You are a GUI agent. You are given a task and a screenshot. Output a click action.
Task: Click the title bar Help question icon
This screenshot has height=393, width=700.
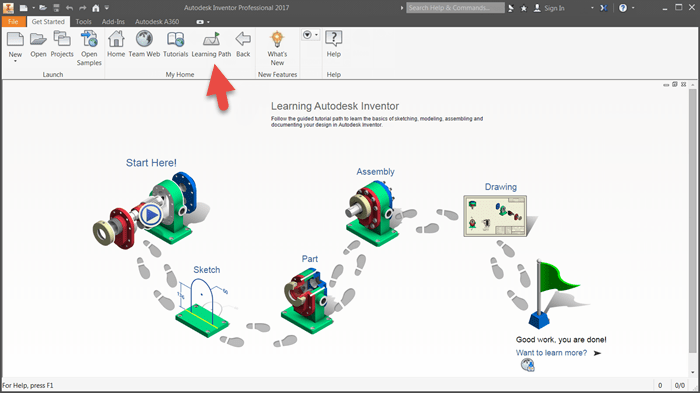(x=623, y=8)
